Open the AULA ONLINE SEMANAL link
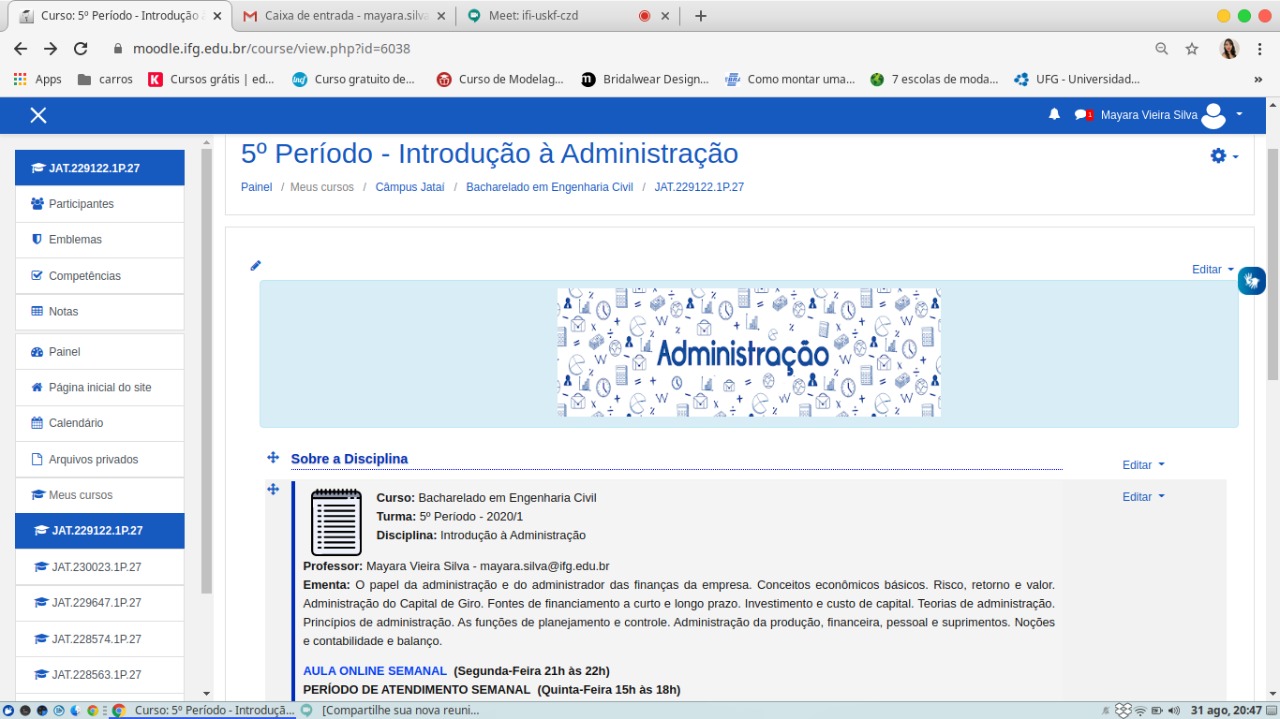 pyautogui.click(x=374, y=671)
